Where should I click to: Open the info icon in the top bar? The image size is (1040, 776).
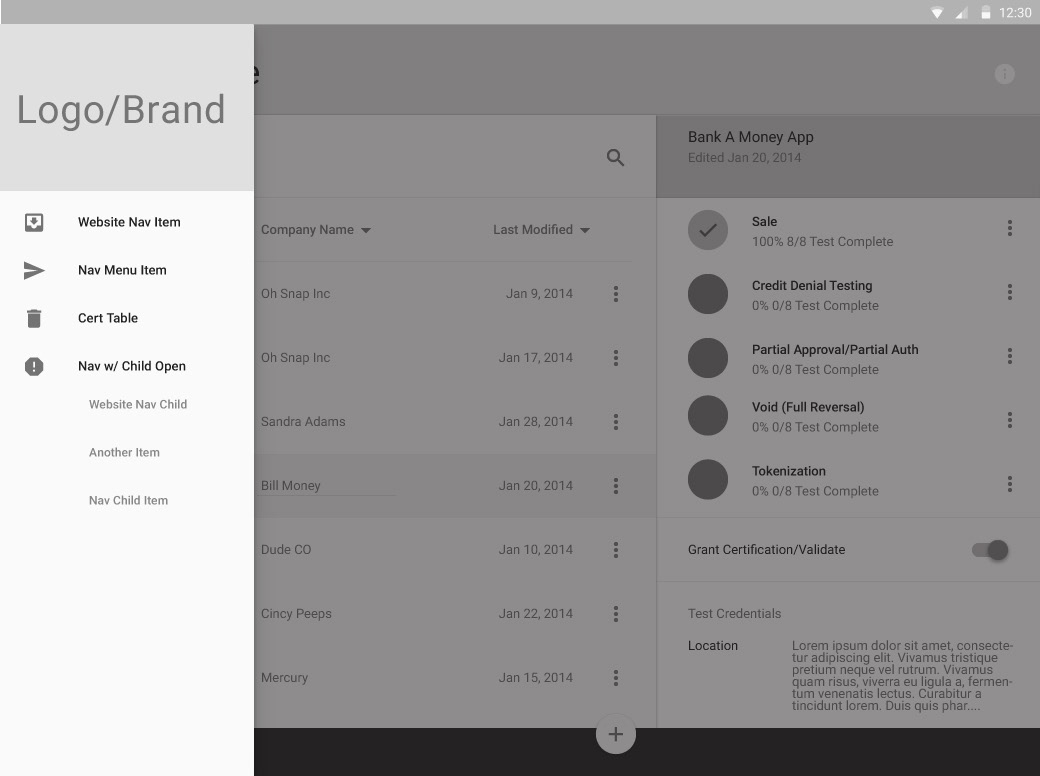[x=1004, y=74]
